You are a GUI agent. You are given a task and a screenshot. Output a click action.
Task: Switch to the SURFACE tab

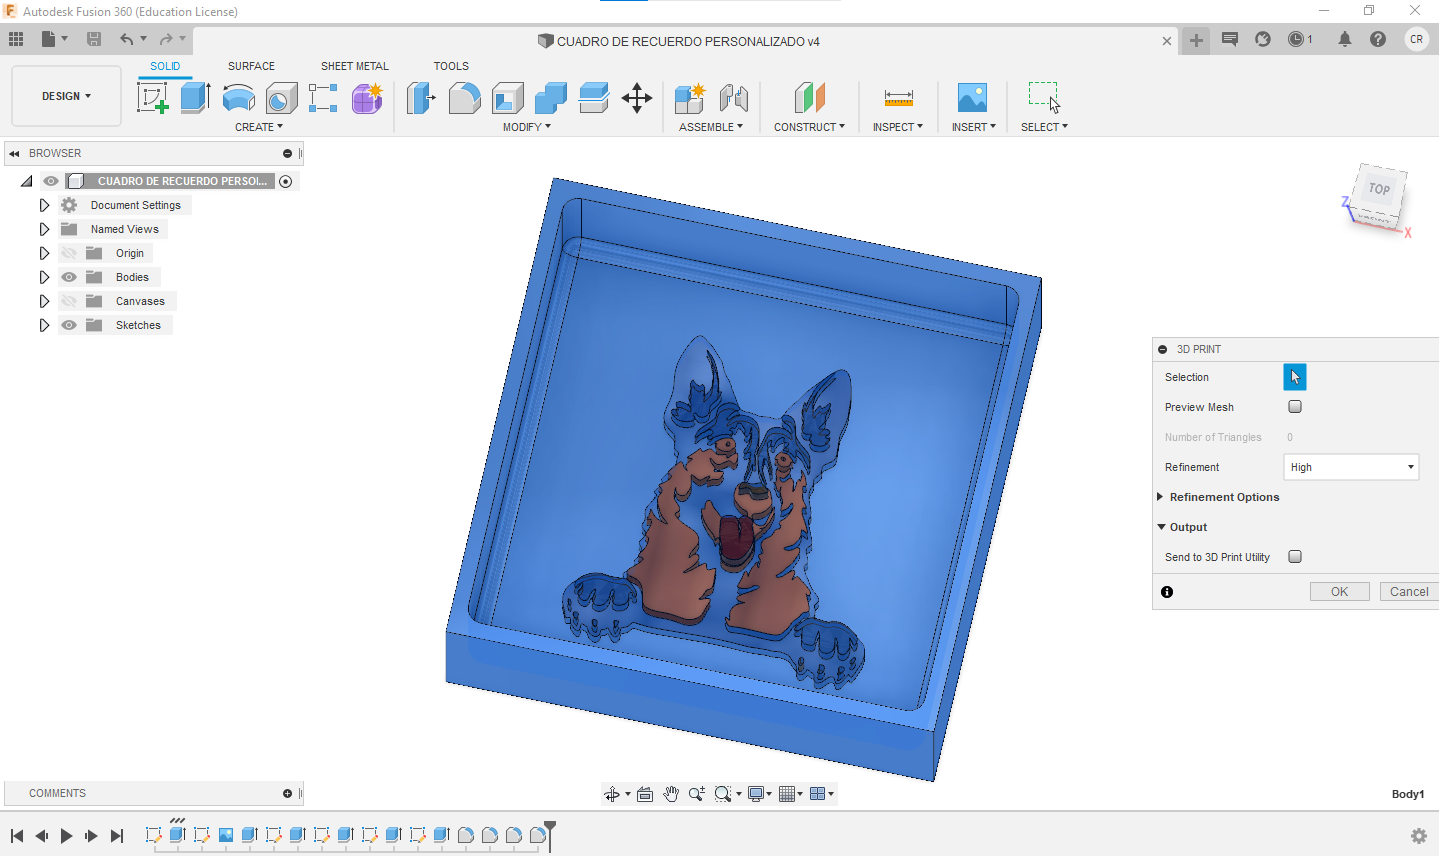[x=251, y=66]
